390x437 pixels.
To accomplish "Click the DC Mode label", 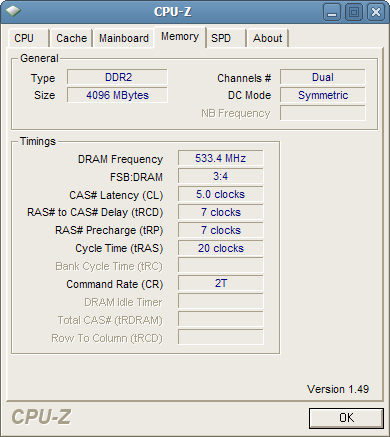I will tap(249, 95).
